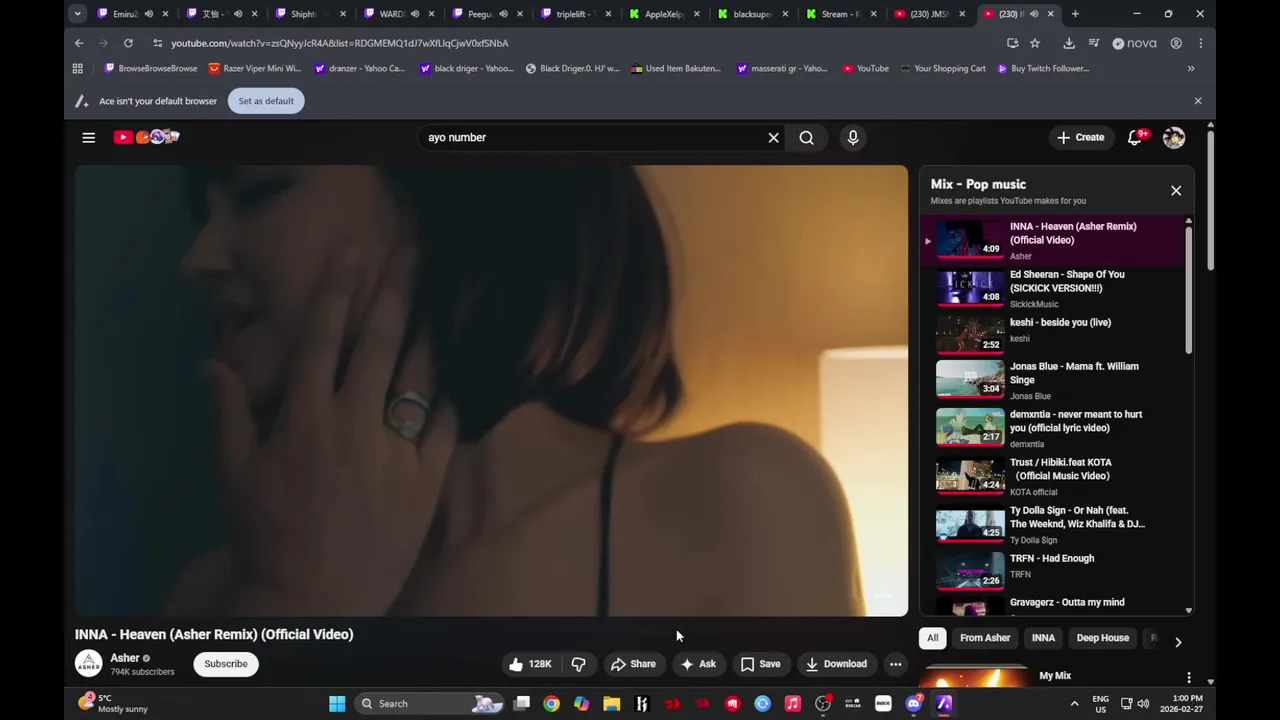Open Windows Start menu
The image size is (1280, 720).
(x=337, y=703)
